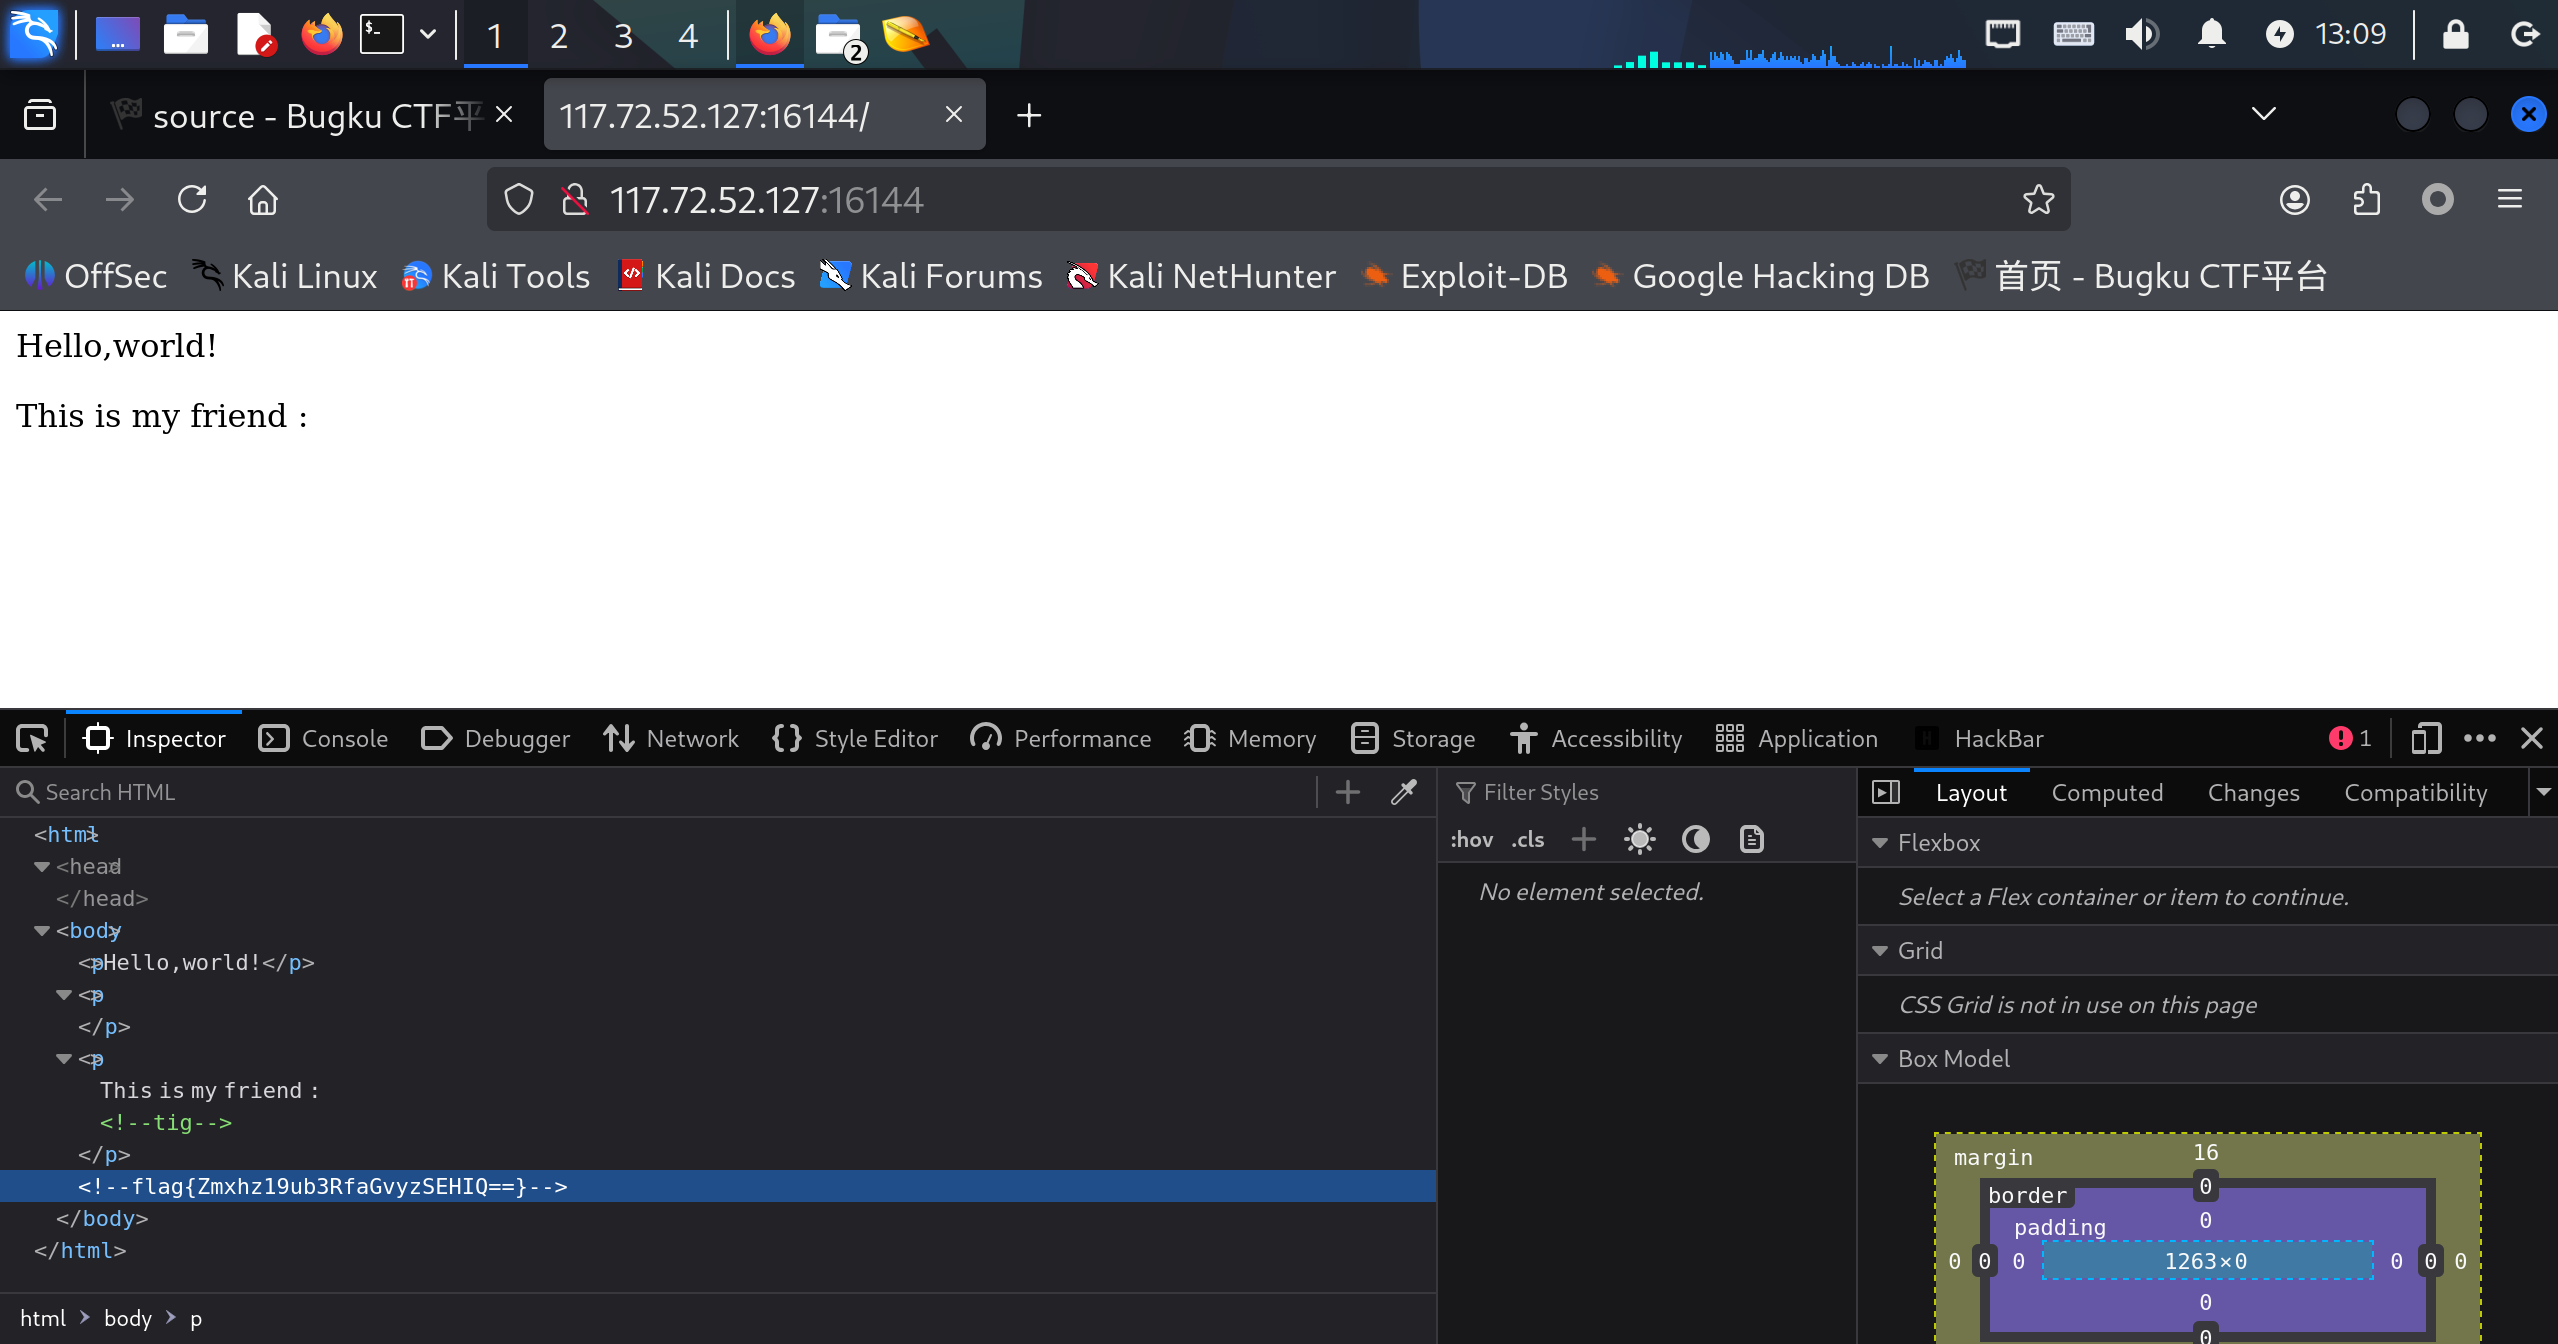Bookmark this page with star icon

coord(2038,200)
